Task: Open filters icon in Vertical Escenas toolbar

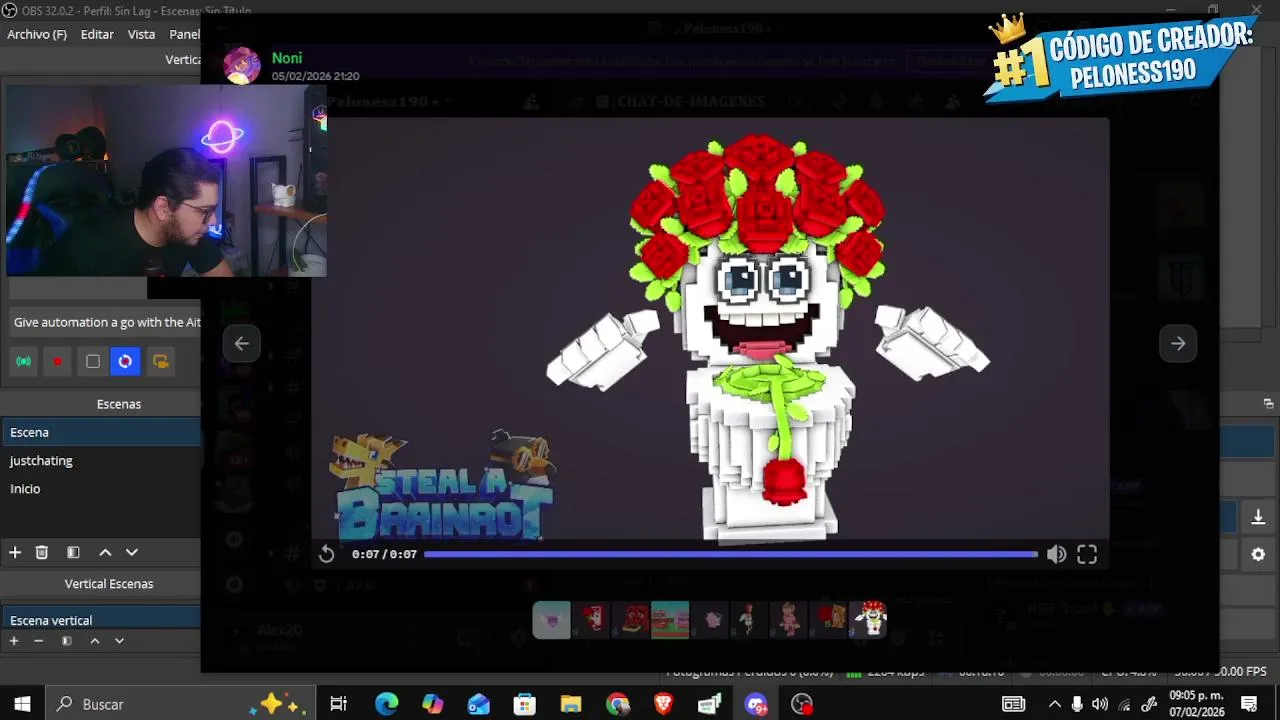Action: [67, 641]
